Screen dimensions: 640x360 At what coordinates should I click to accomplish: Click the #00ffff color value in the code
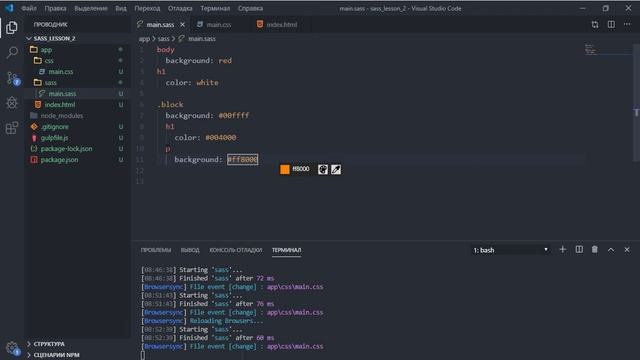tap(234, 116)
